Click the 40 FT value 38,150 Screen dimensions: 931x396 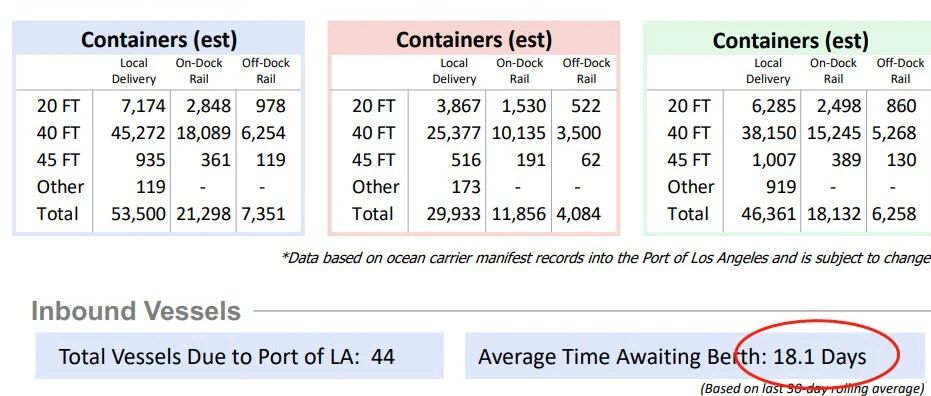(768, 133)
